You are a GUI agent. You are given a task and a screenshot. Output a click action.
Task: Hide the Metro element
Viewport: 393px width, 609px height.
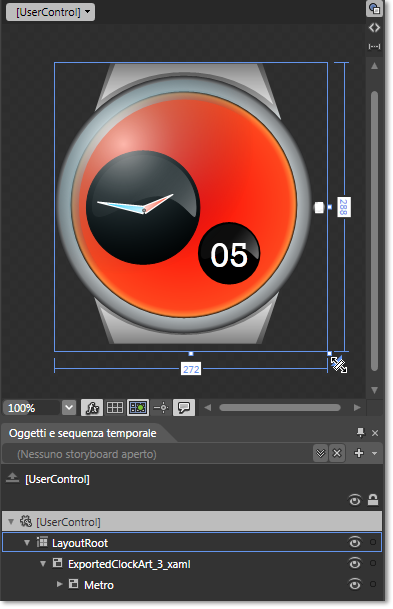354,585
